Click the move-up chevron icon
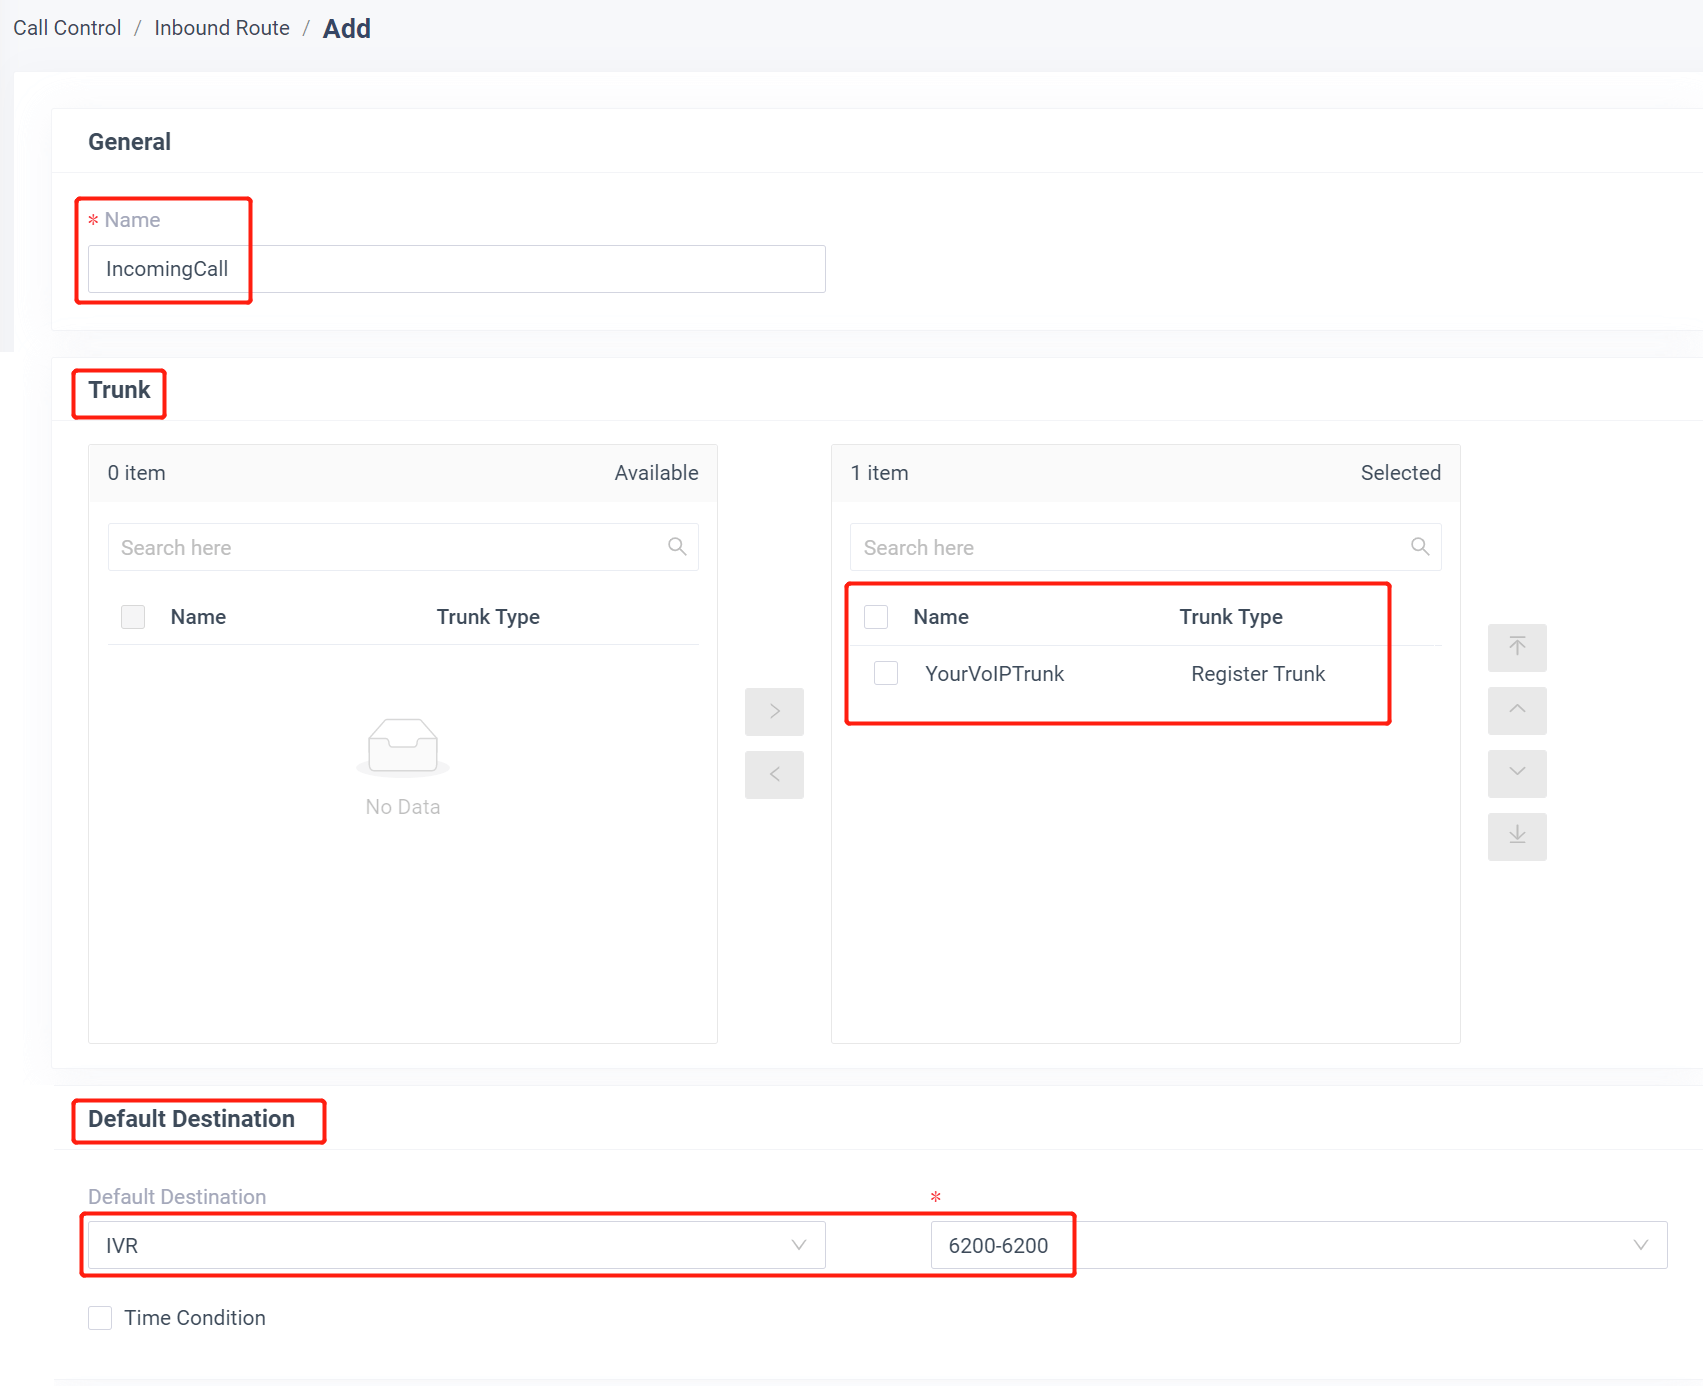 1516,710
